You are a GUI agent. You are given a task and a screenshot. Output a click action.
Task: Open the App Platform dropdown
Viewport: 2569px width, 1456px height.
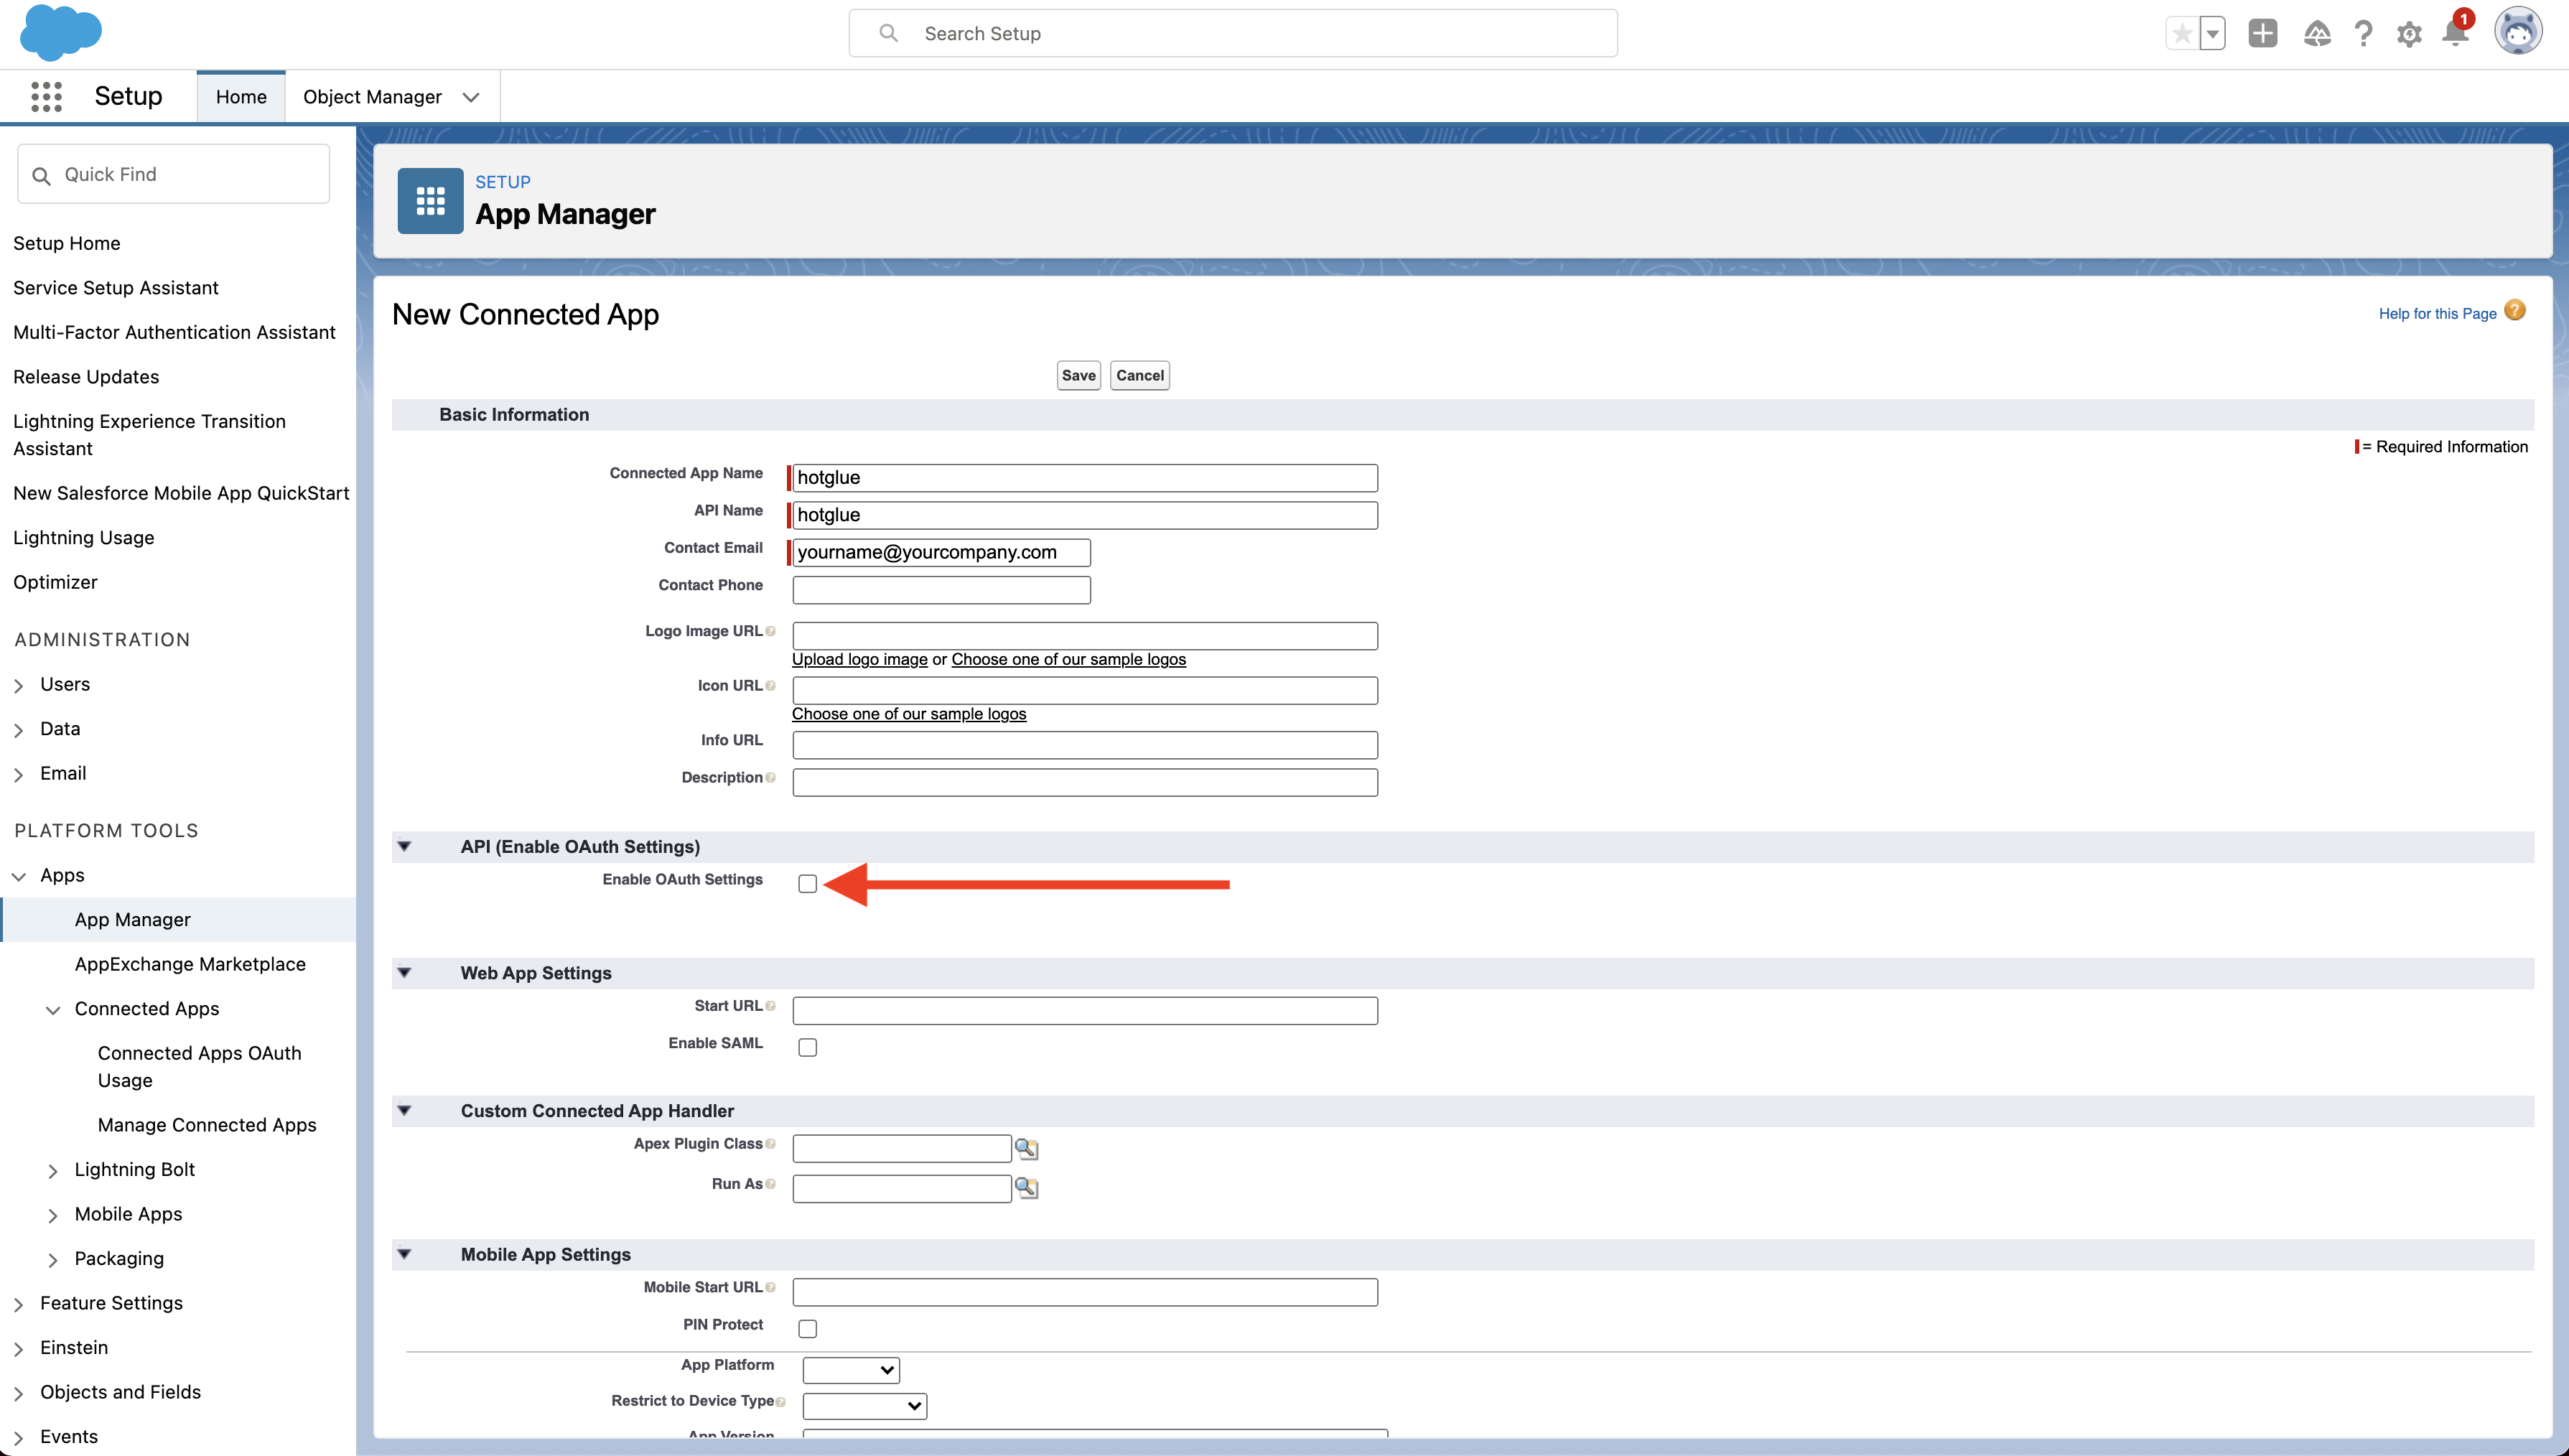pos(851,1370)
